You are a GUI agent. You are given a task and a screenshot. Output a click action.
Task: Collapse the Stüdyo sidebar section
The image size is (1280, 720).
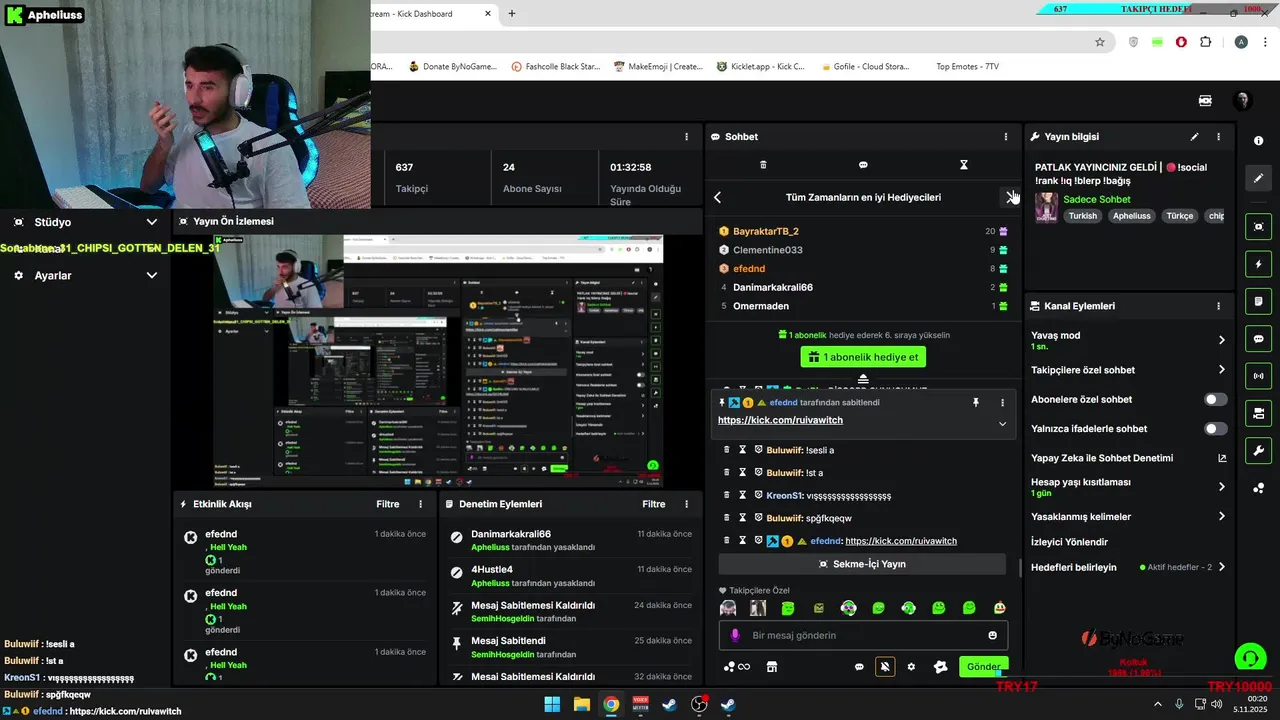tap(152, 222)
